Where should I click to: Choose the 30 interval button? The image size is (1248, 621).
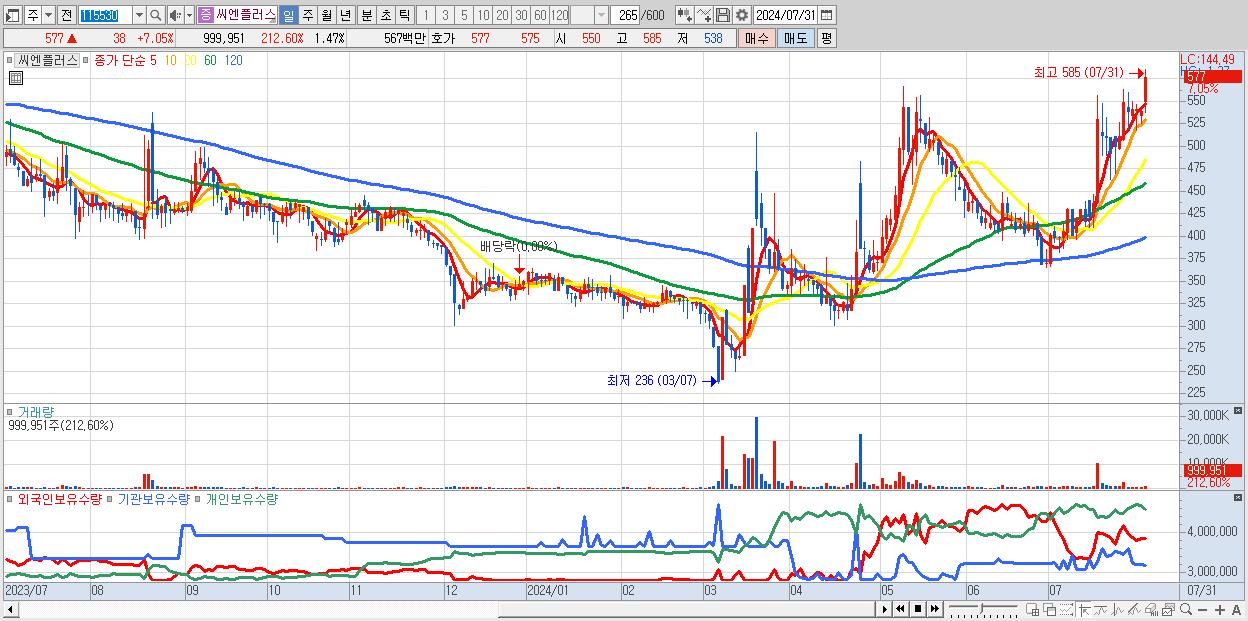tap(521, 16)
